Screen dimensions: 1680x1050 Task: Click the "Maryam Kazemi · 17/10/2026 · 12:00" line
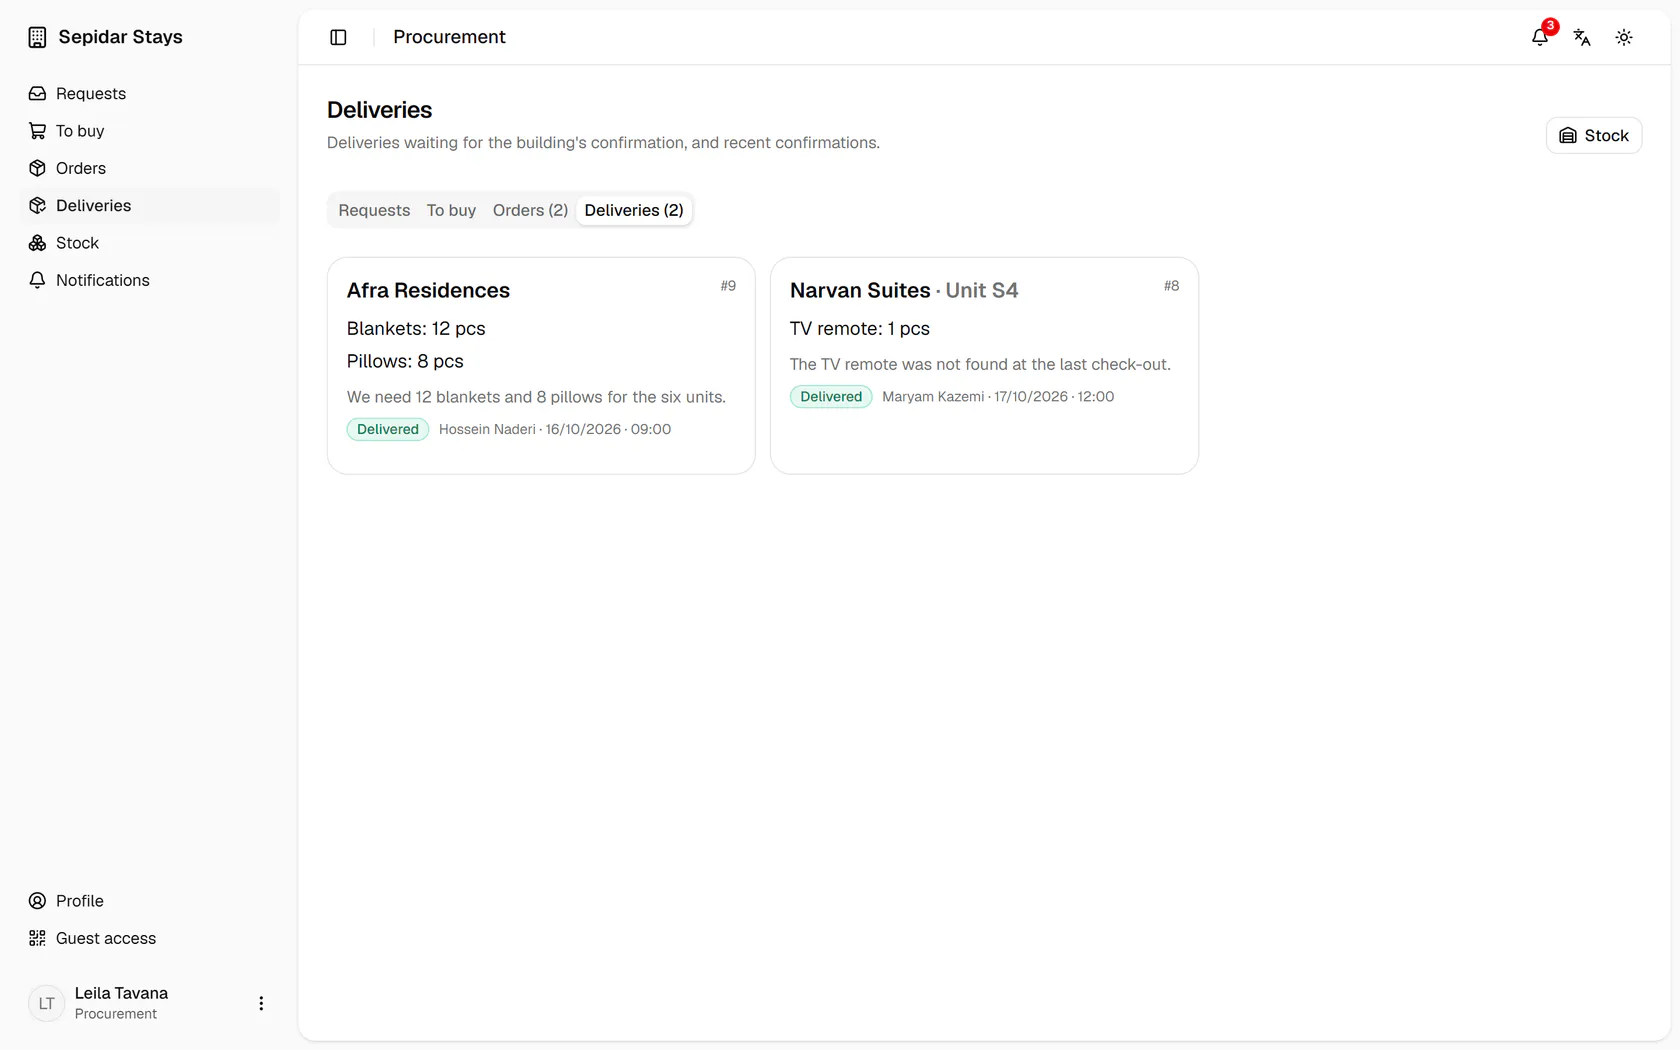(x=998, y=397)
